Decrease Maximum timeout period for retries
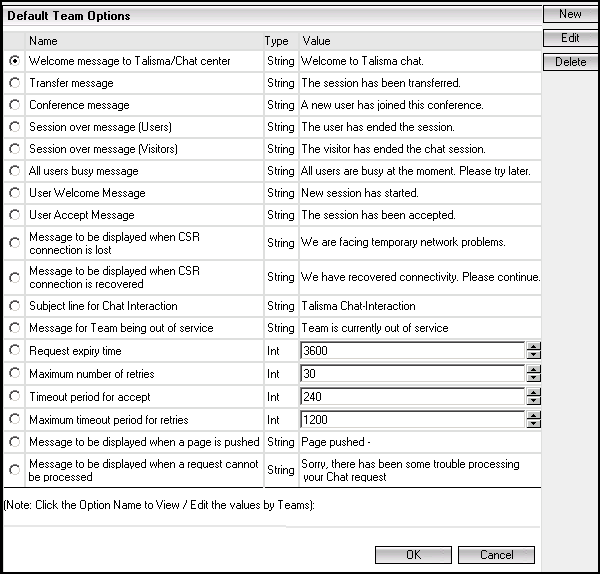Screen dimensions: 600x574 pyautogui.click(x=533, y=423)
